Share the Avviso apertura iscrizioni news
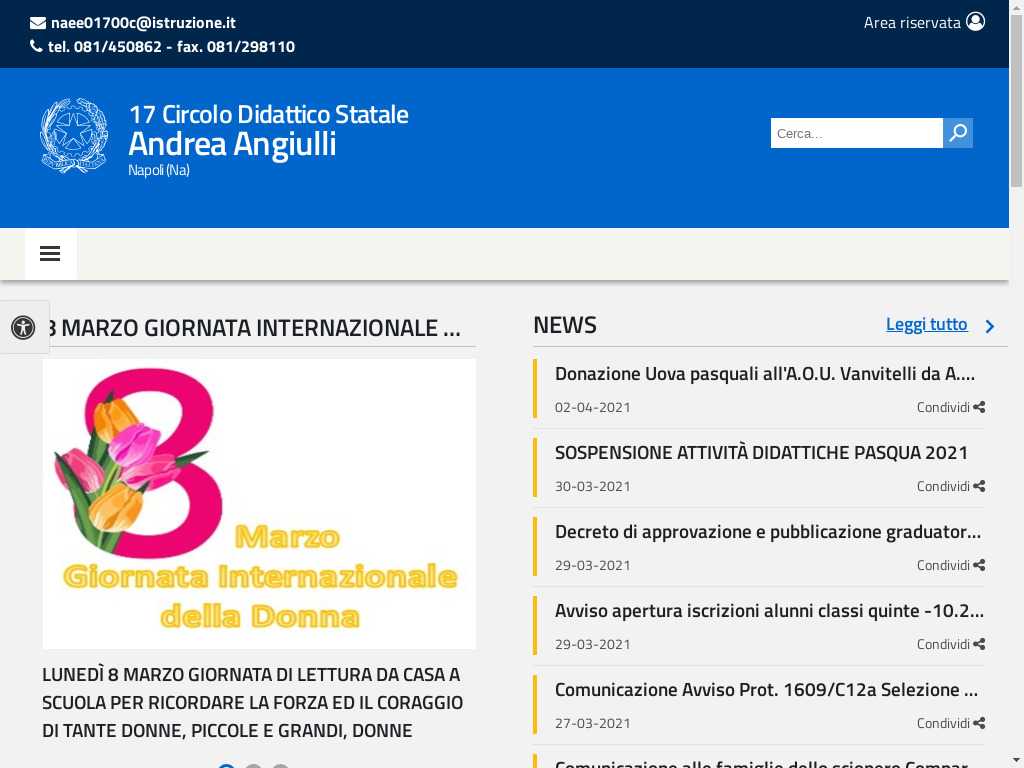Image resolution: width=1024 pixels, height=768 pixels. (951, 644)
